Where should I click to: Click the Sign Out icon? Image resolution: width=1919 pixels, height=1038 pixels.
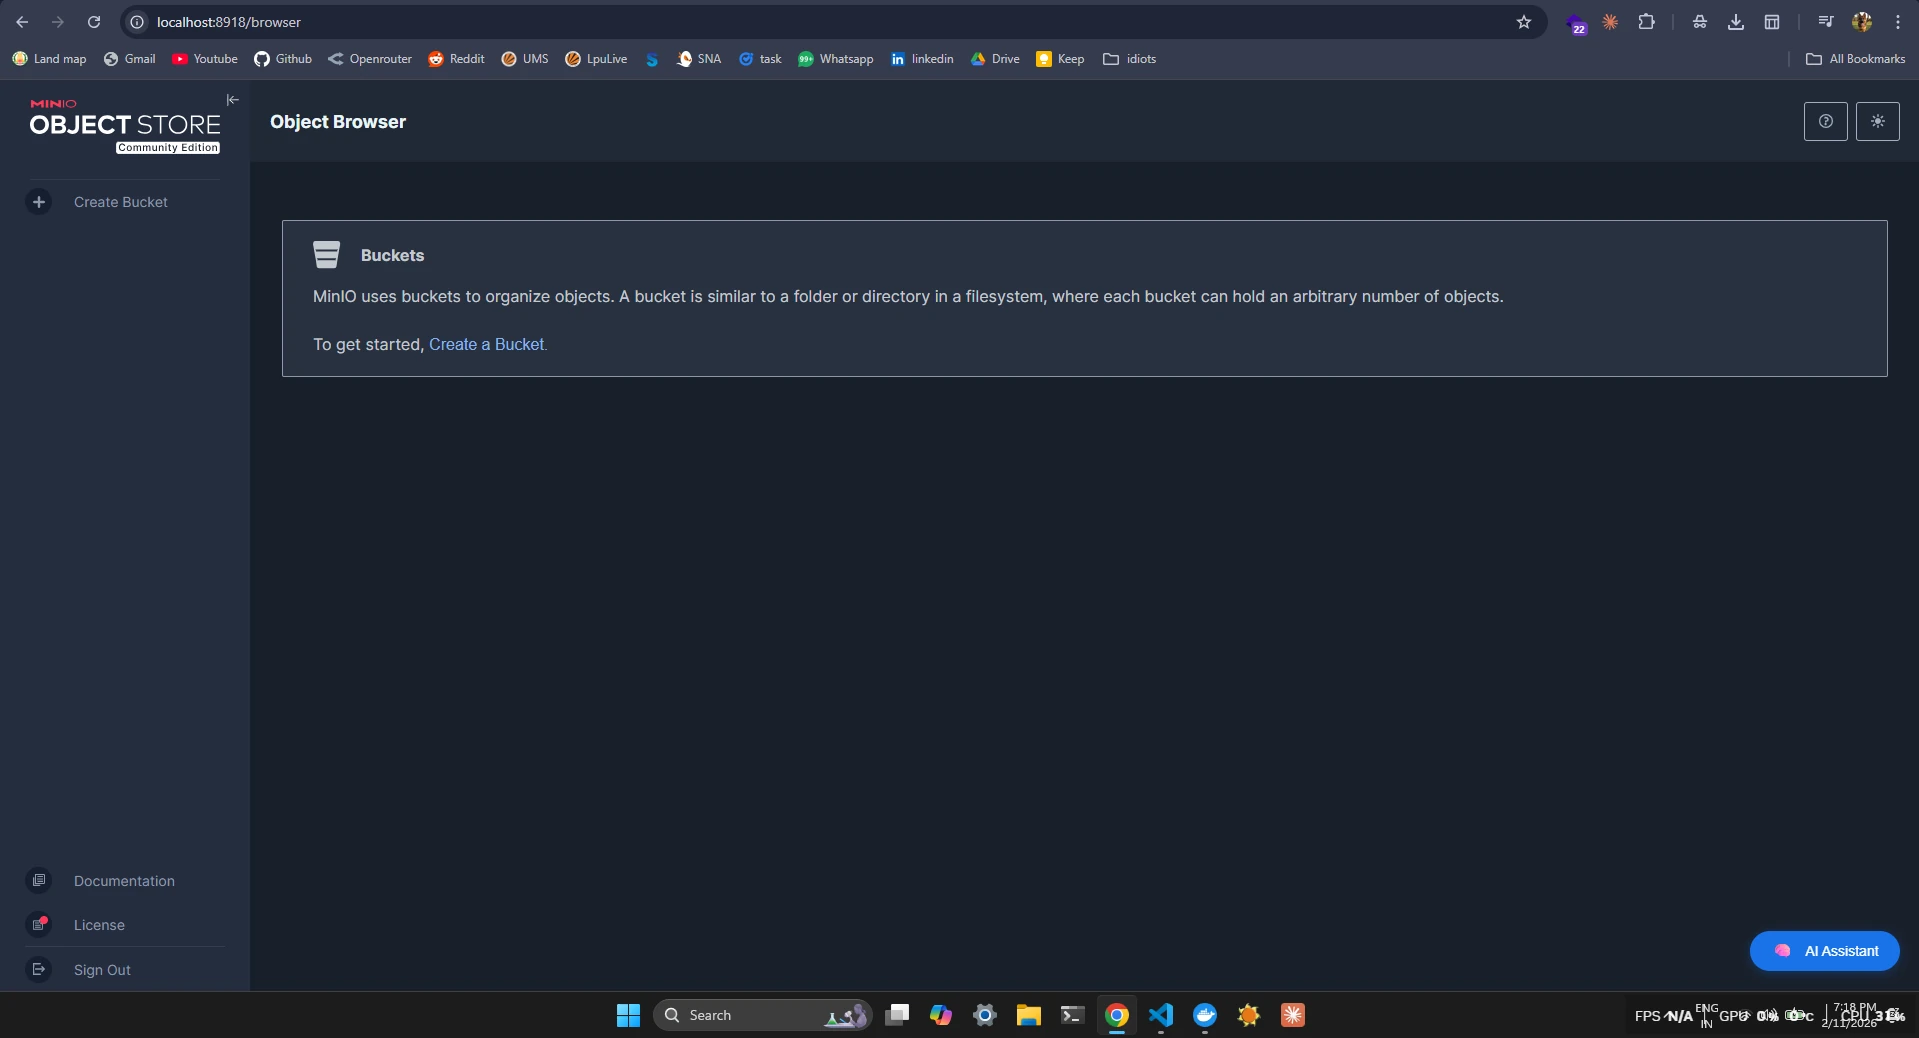[39, 969]
